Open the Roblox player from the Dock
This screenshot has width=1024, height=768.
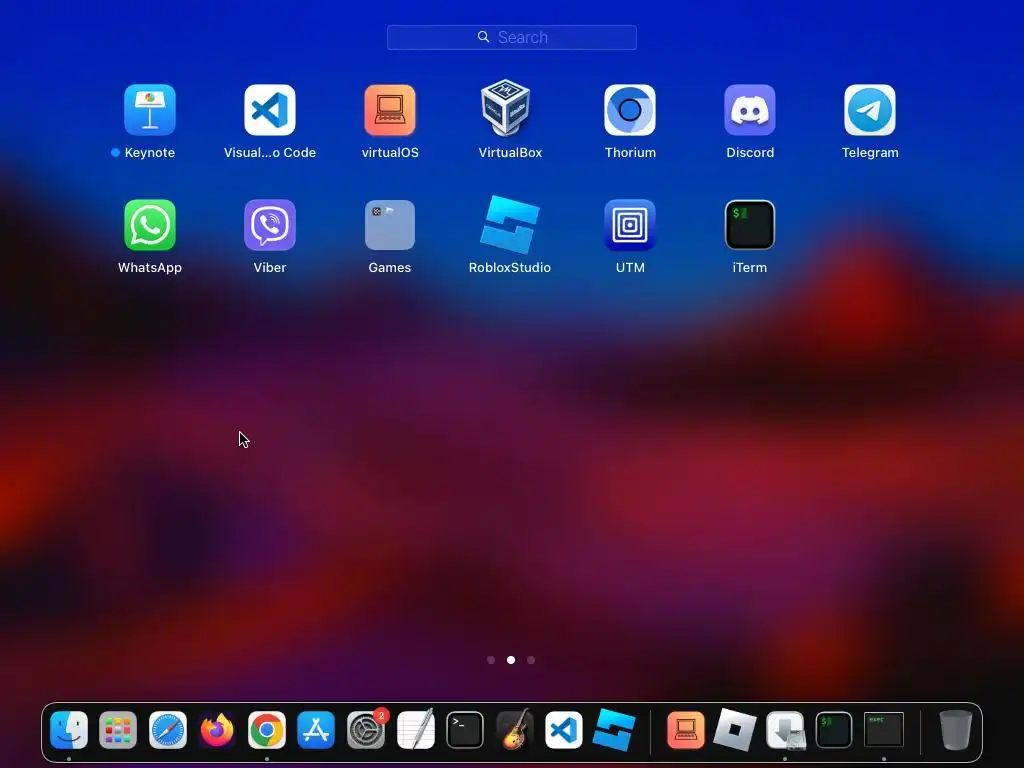click(735, 729)
